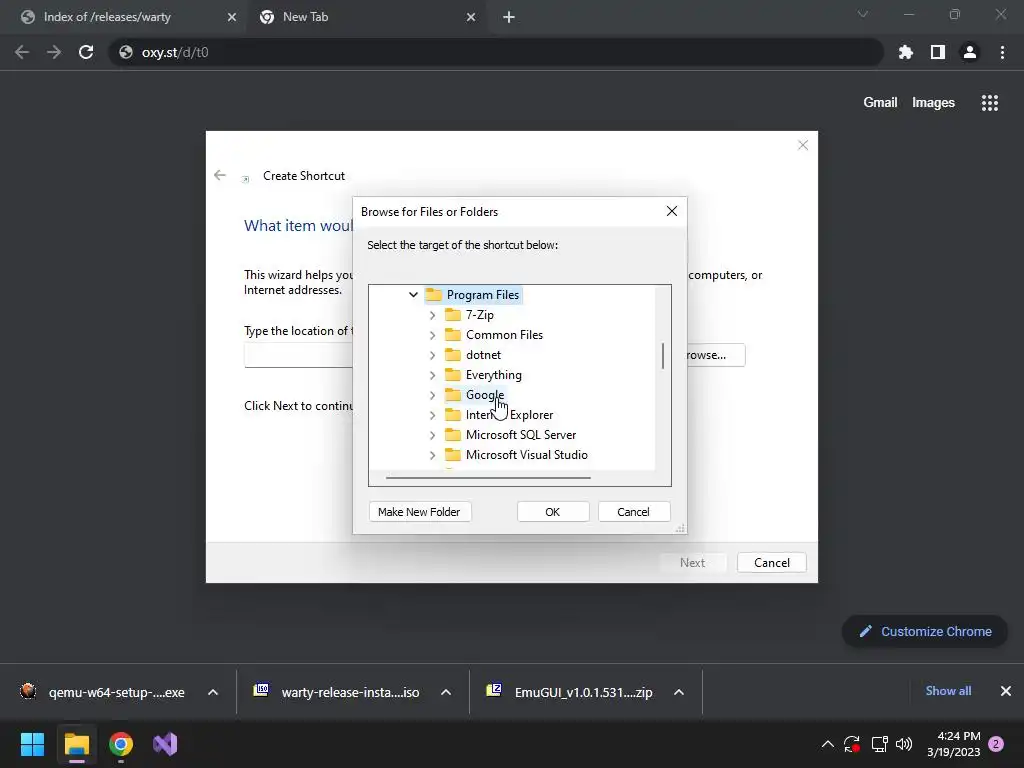Click the horizontal scrollbar in folder tree

488,478
